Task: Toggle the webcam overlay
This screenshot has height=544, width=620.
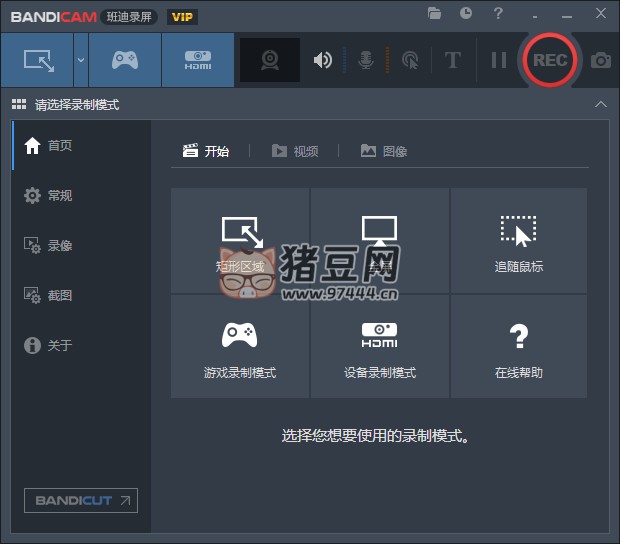Action: pos(270,60)
